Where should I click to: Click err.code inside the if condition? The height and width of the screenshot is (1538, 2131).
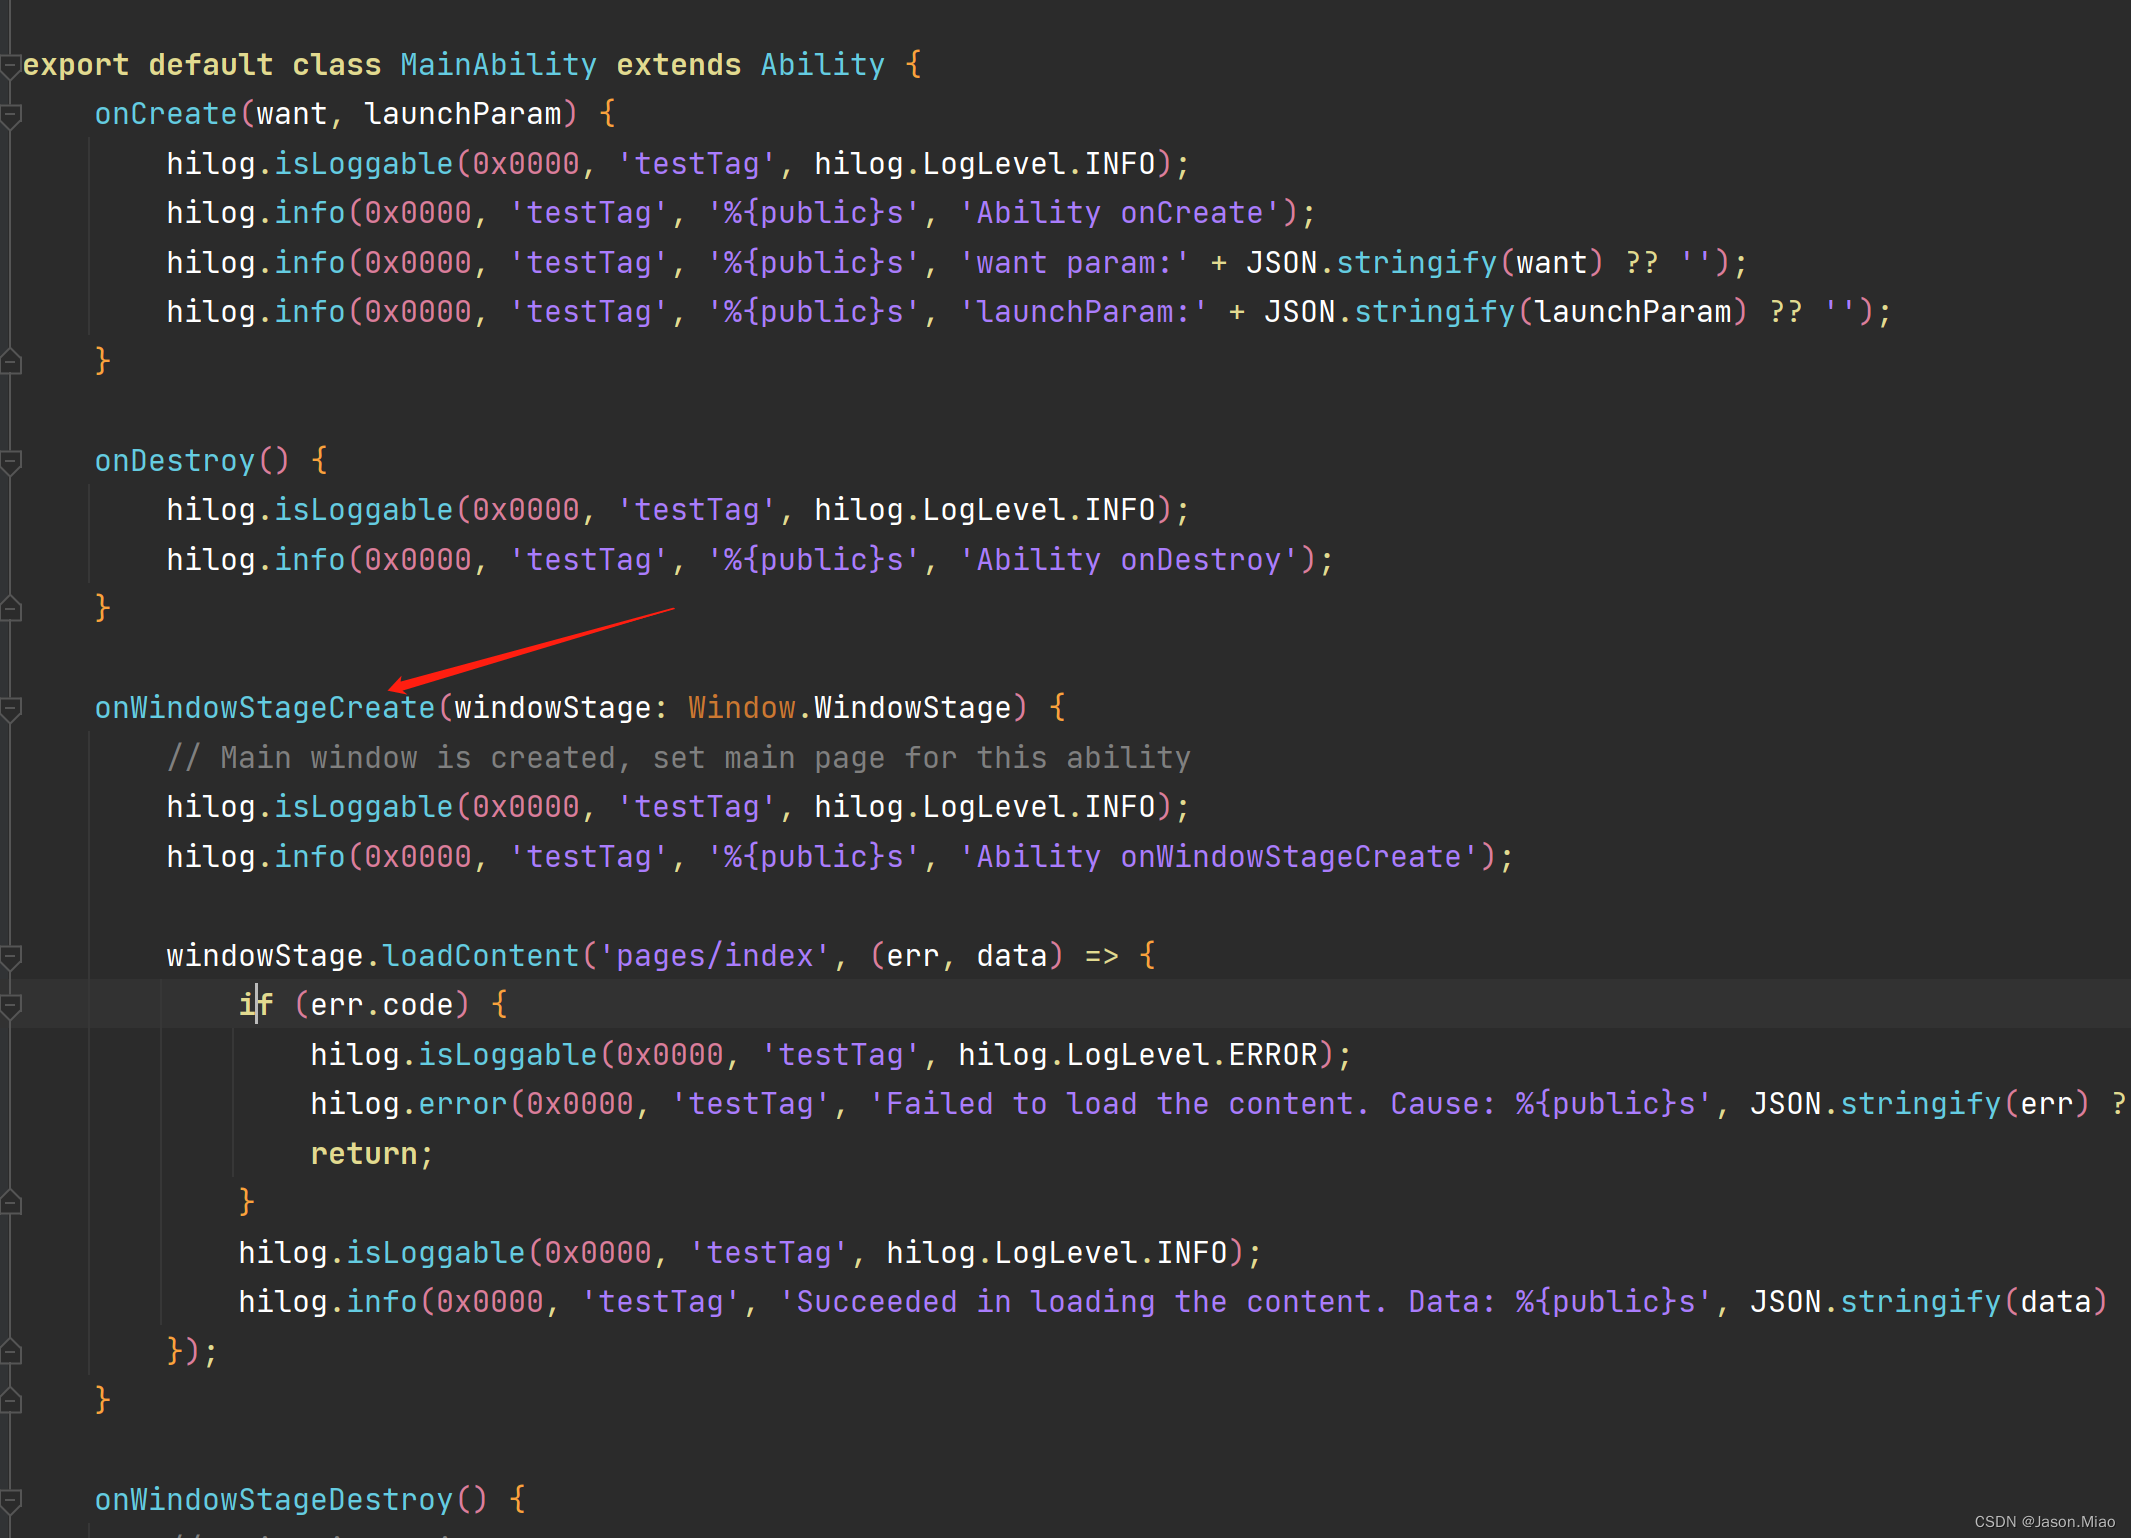click(x=382, y=1005)
